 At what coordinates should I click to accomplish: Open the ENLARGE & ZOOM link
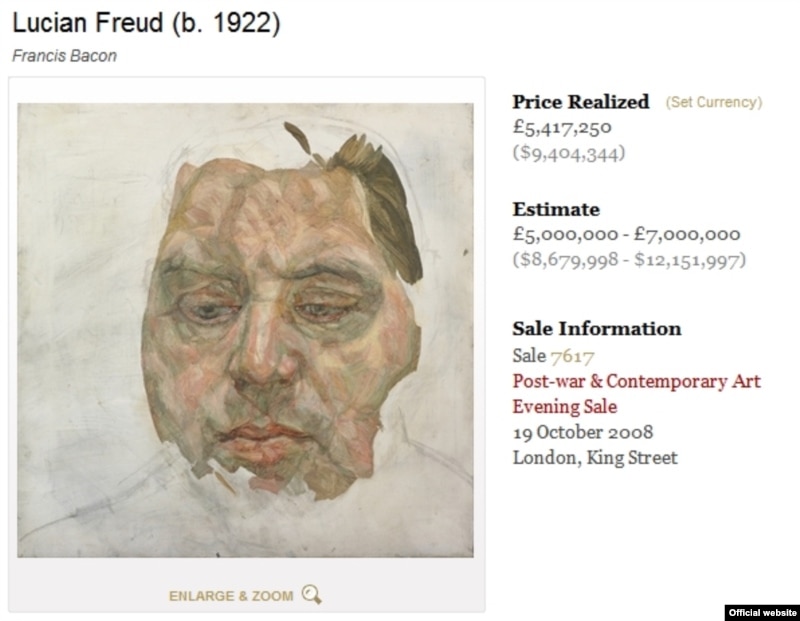[x=231, y=596]
